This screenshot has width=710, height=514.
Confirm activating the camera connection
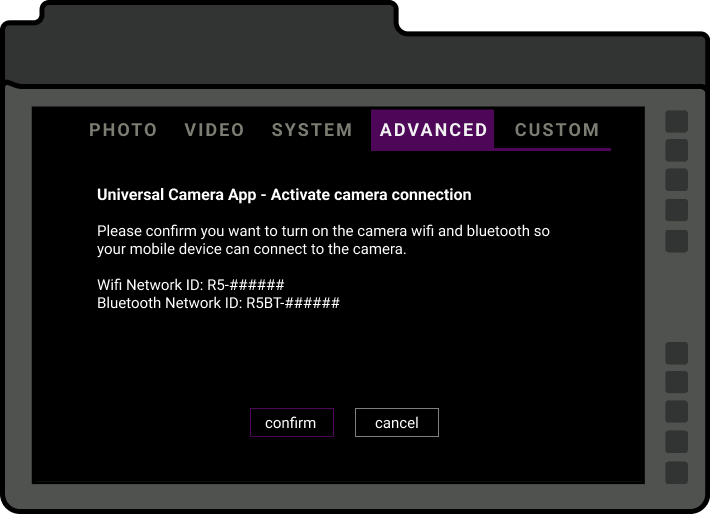point(291,423)
